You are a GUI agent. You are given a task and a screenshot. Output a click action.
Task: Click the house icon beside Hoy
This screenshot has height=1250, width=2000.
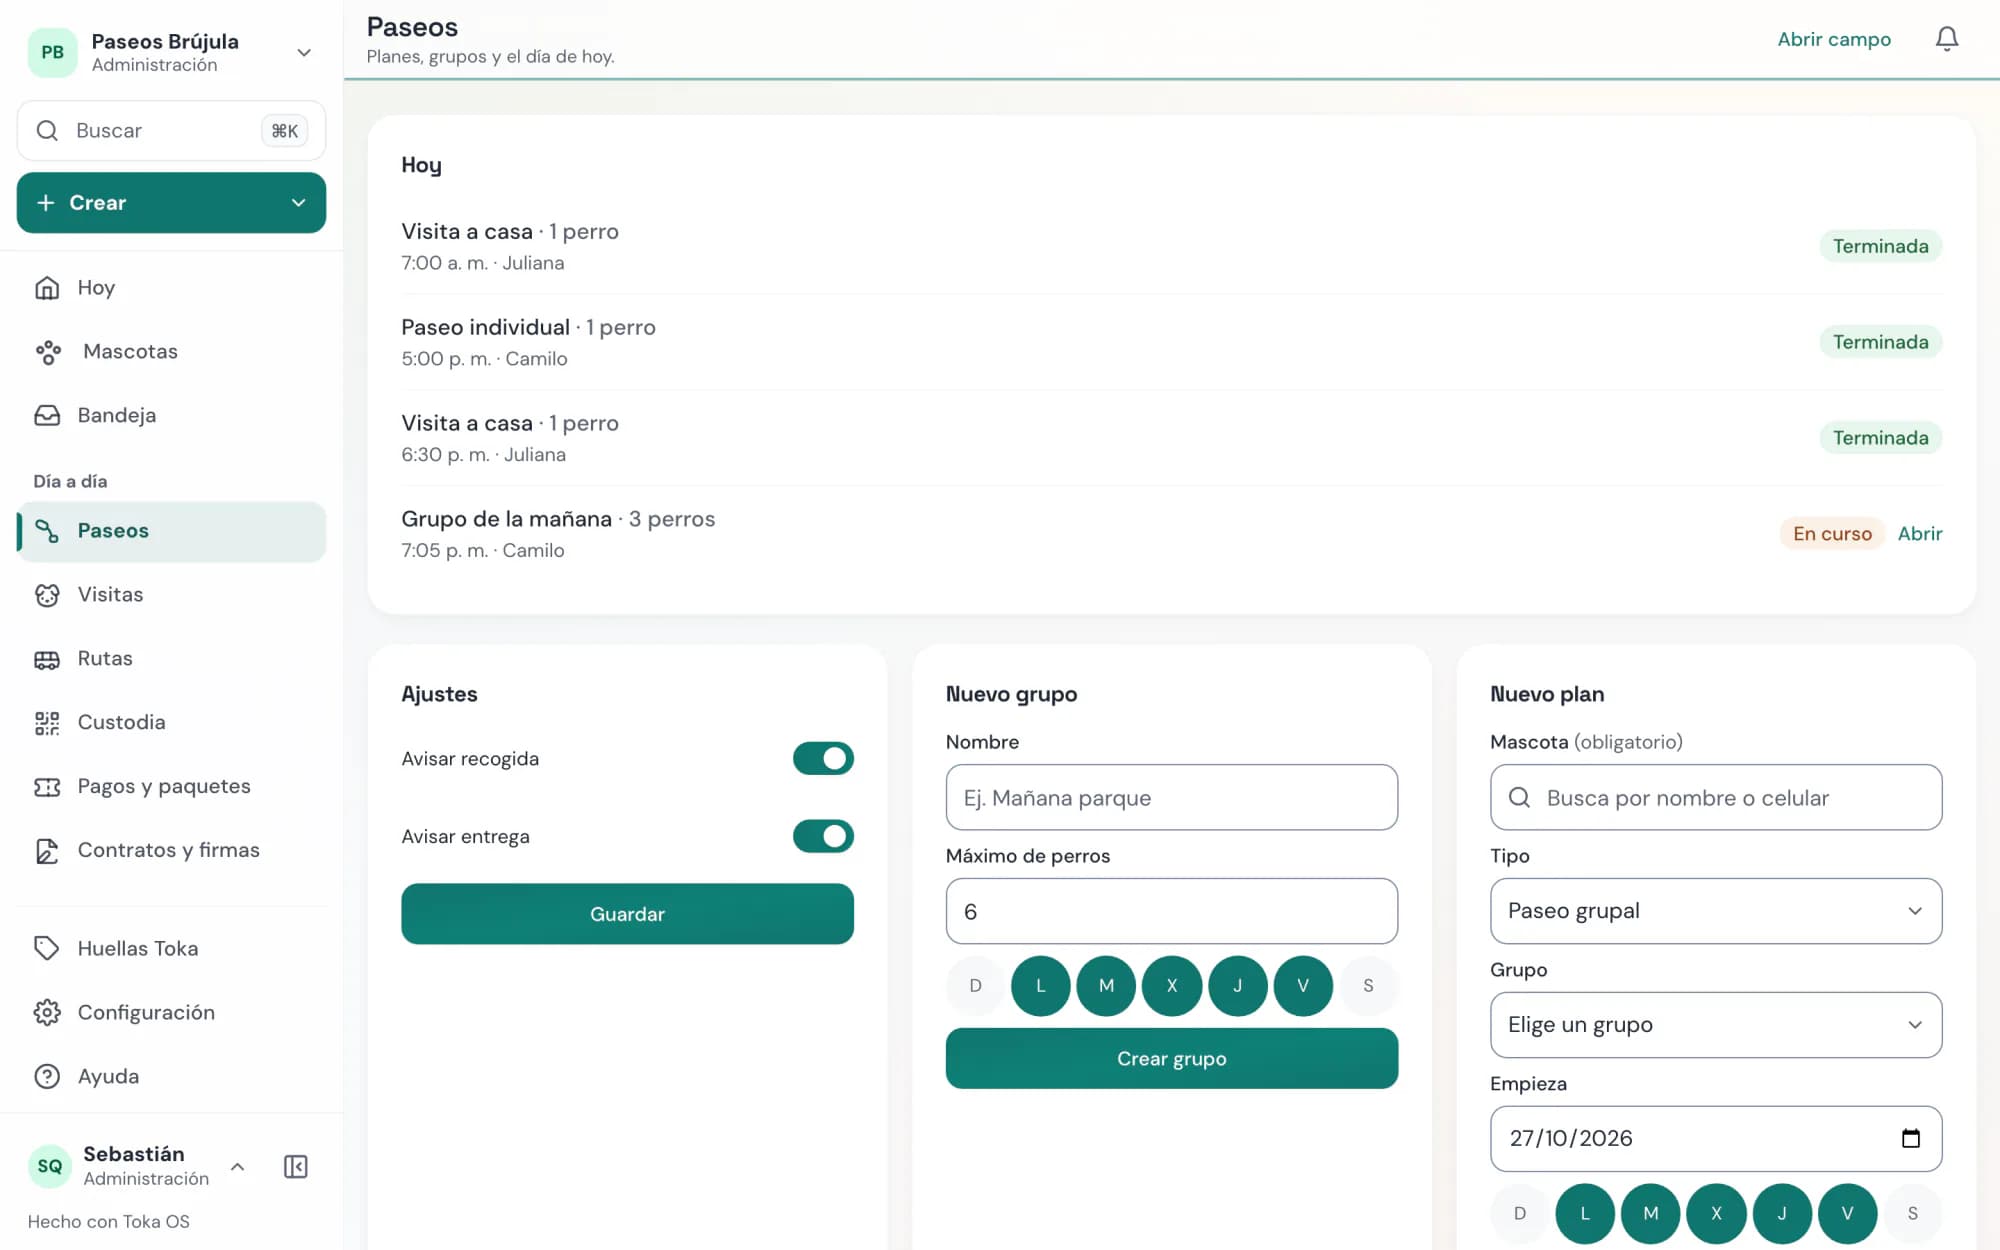point(47,288)
